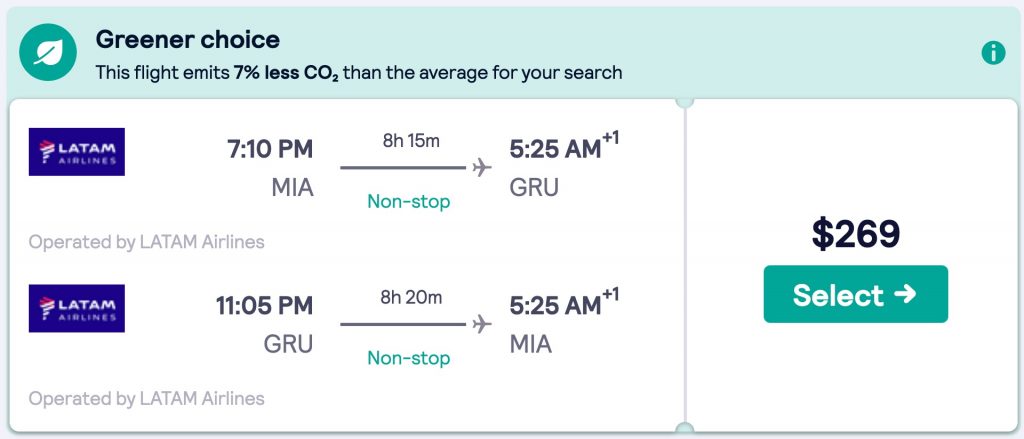The image size is (1024, 439).
Task: Click the Greener choice heading
Action: pos(187,40)
